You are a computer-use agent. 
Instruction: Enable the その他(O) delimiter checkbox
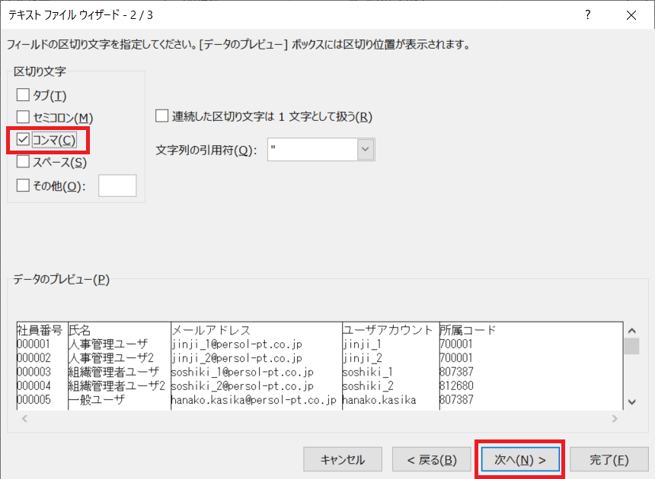23,185
